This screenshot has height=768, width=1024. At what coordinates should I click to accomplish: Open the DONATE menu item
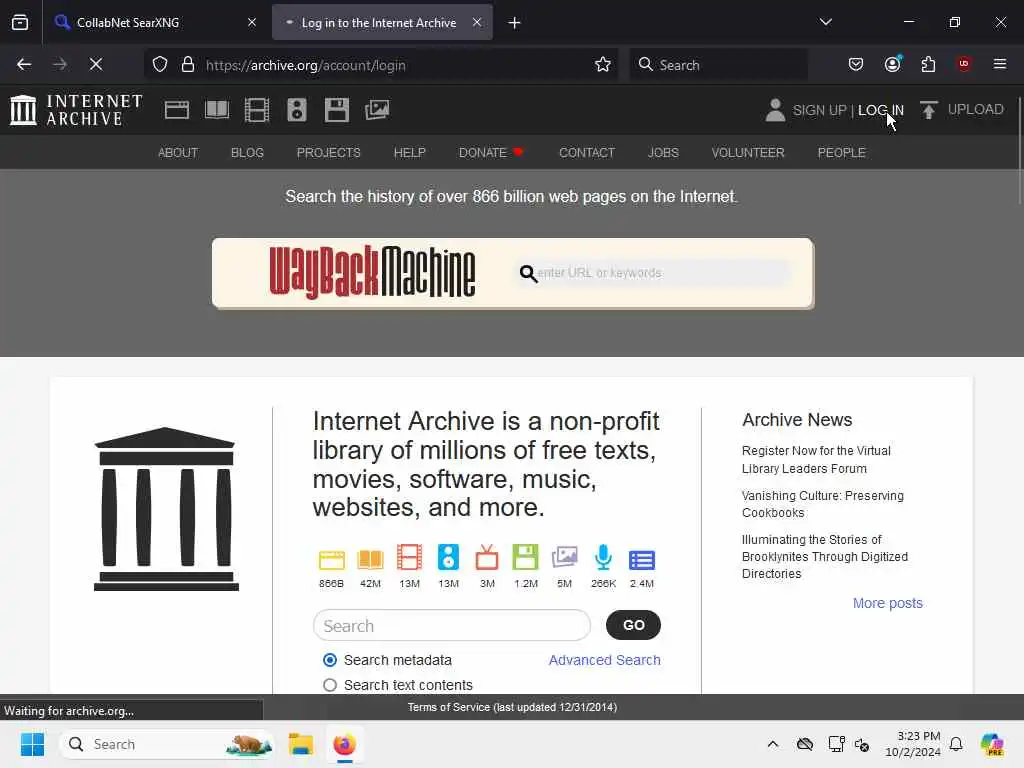point(490,153)
